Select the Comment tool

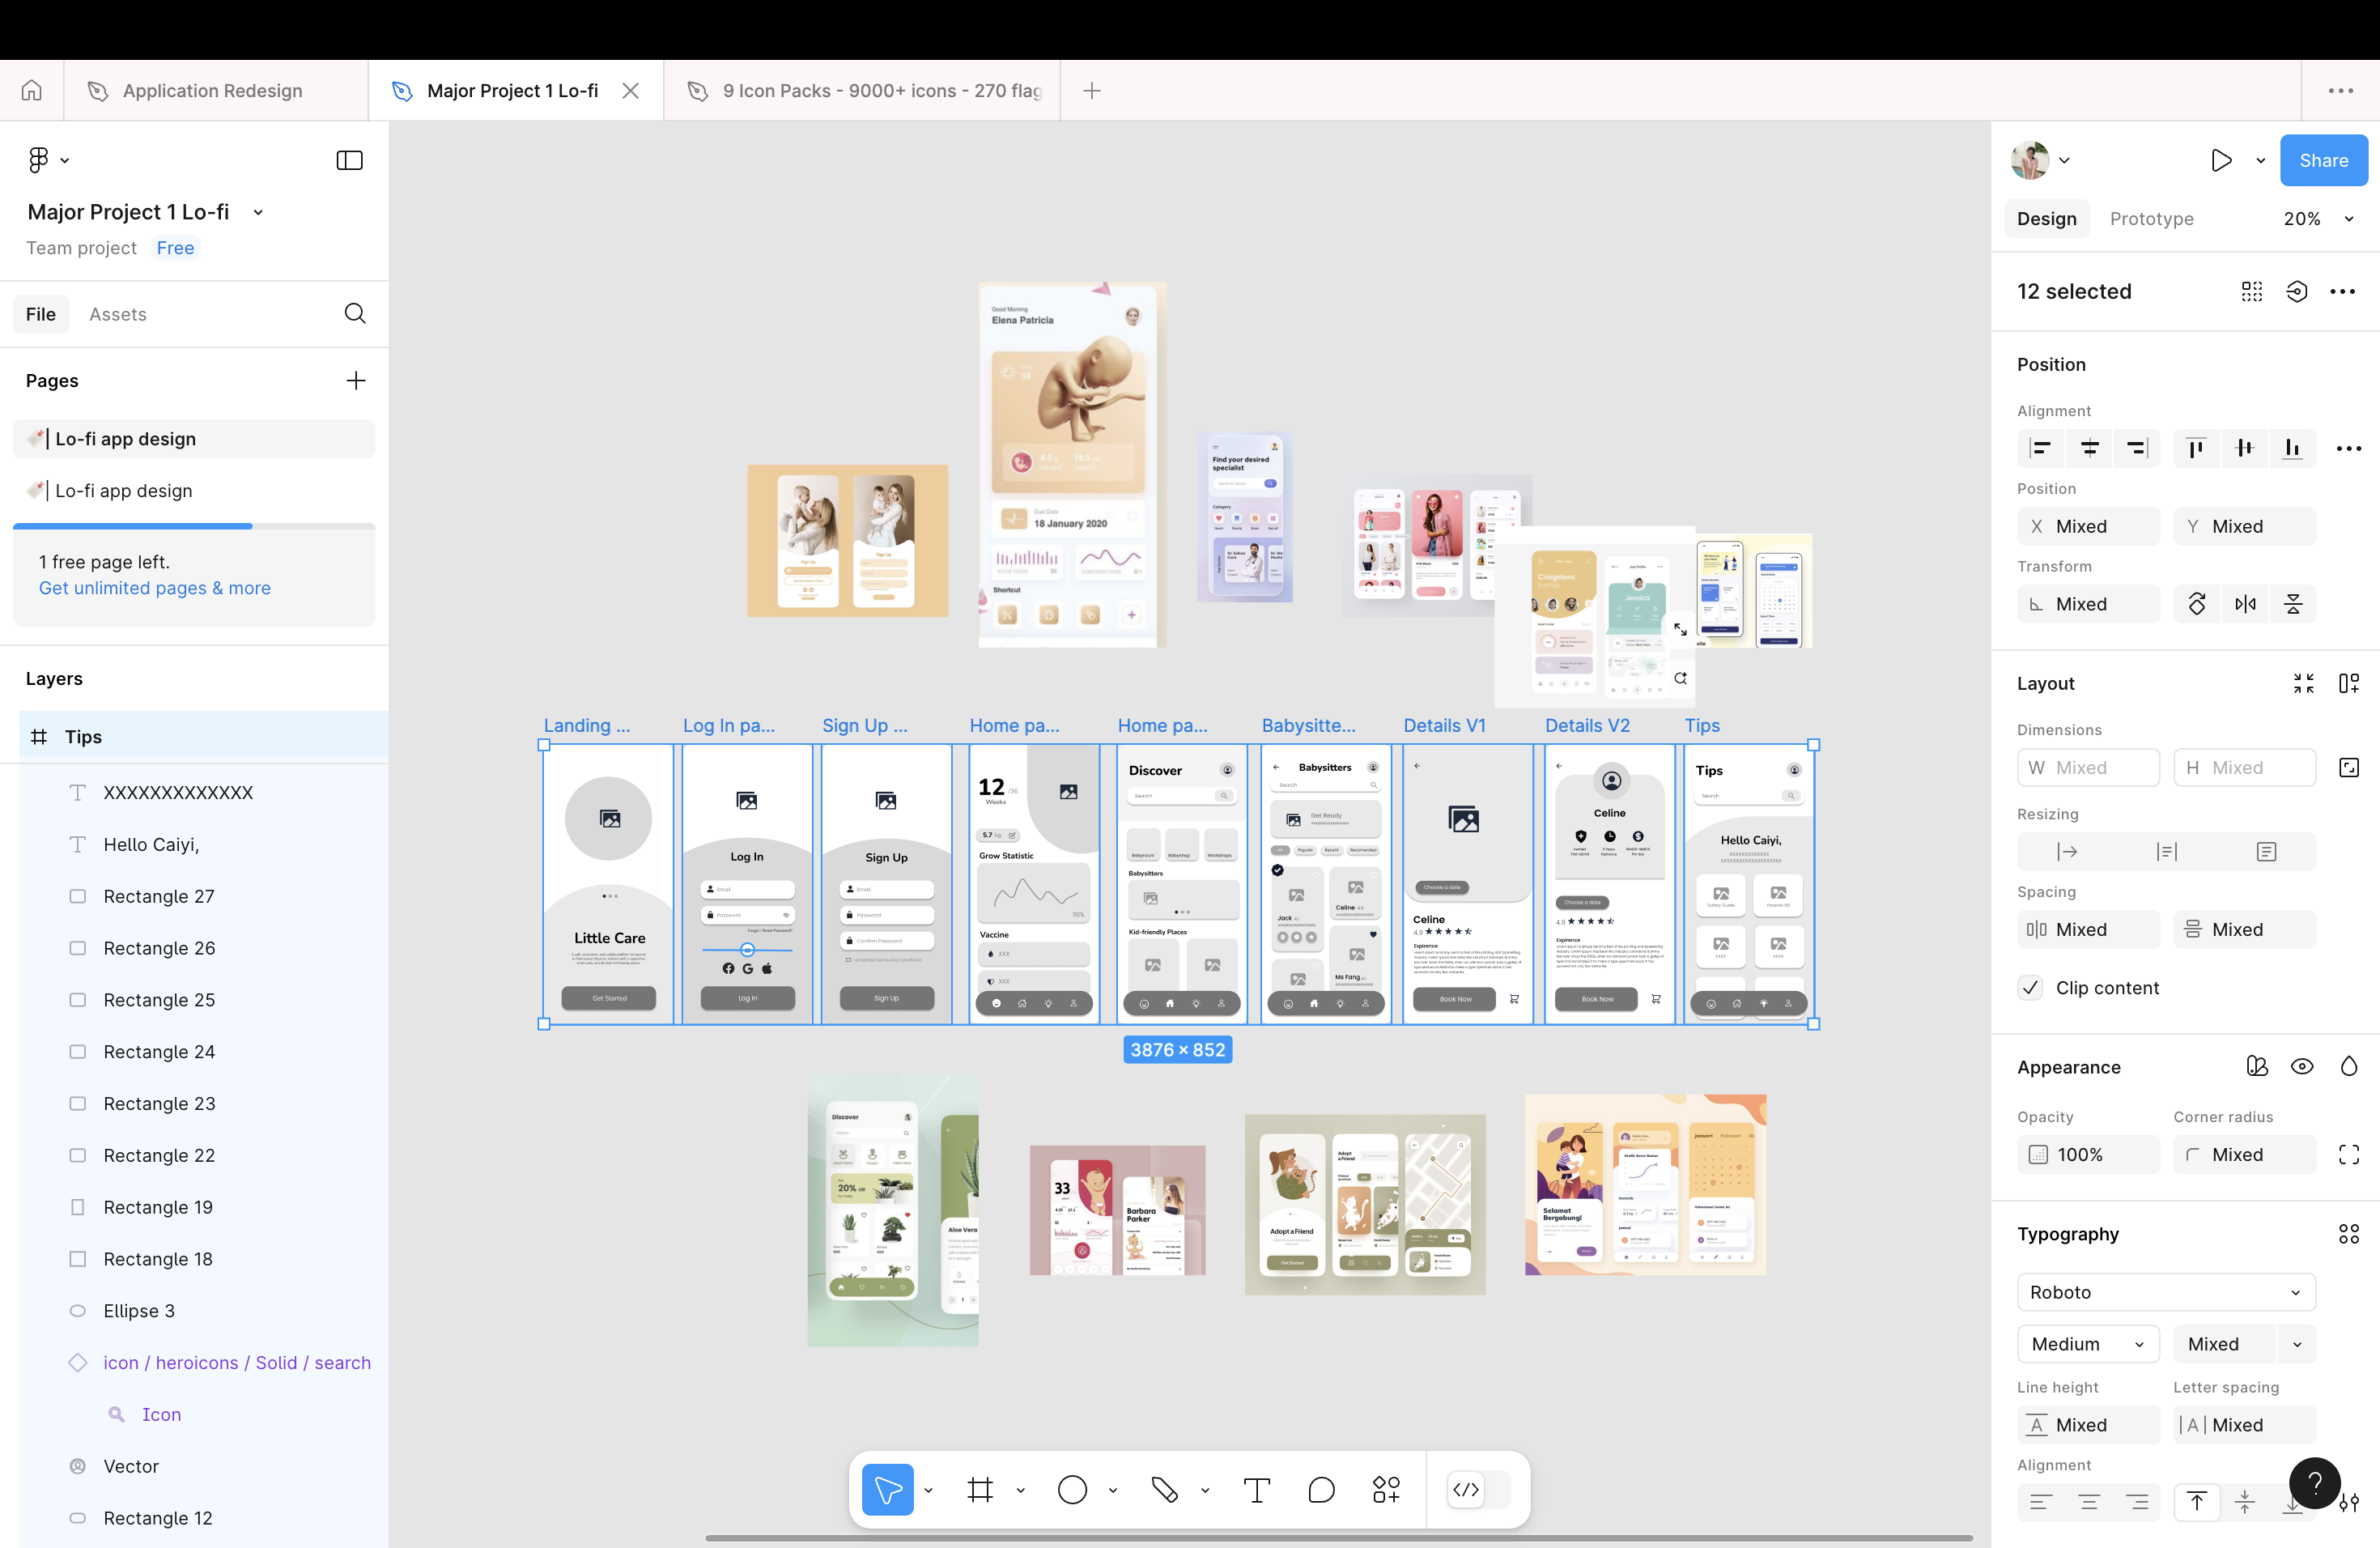[x=1321, y=1490]
